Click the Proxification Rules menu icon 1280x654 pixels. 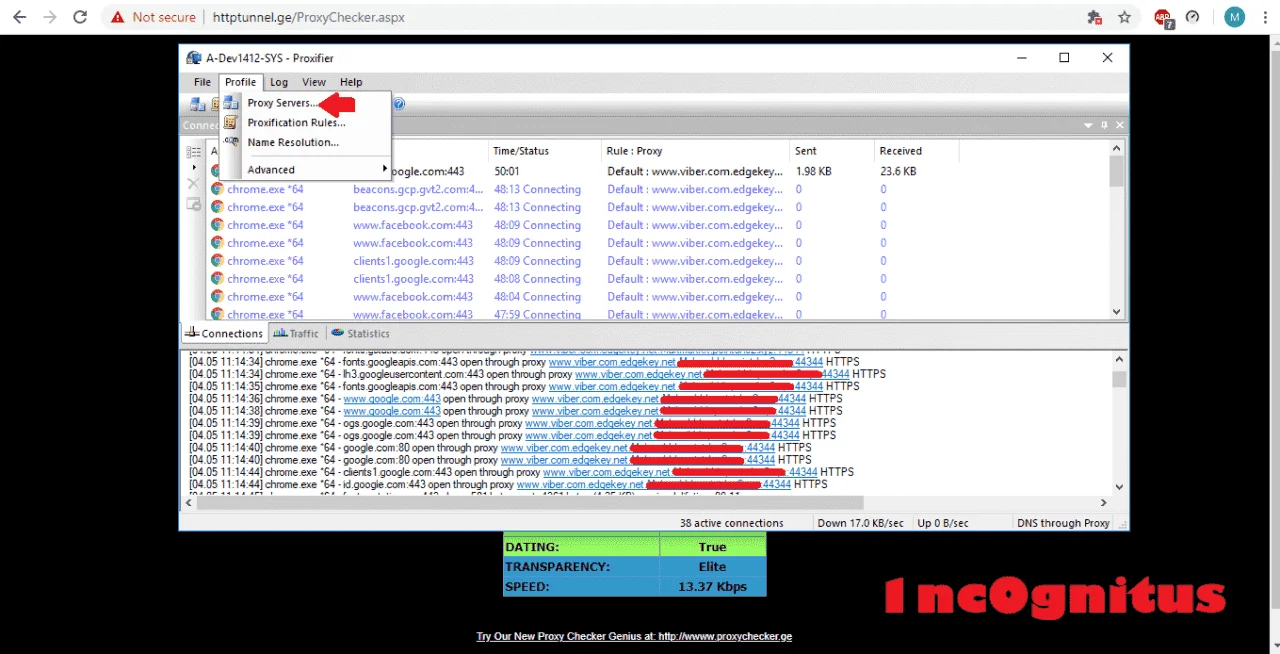click(x=231, y=123)
